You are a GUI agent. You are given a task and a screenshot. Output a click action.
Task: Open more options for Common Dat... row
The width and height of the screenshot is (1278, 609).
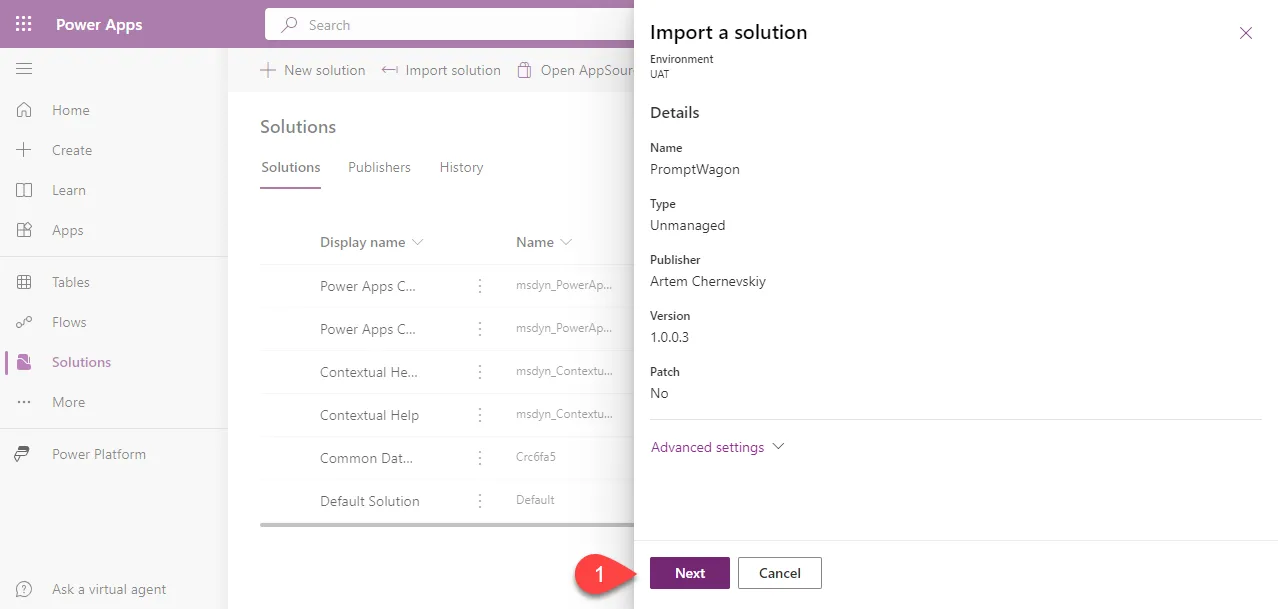(480, 458)
